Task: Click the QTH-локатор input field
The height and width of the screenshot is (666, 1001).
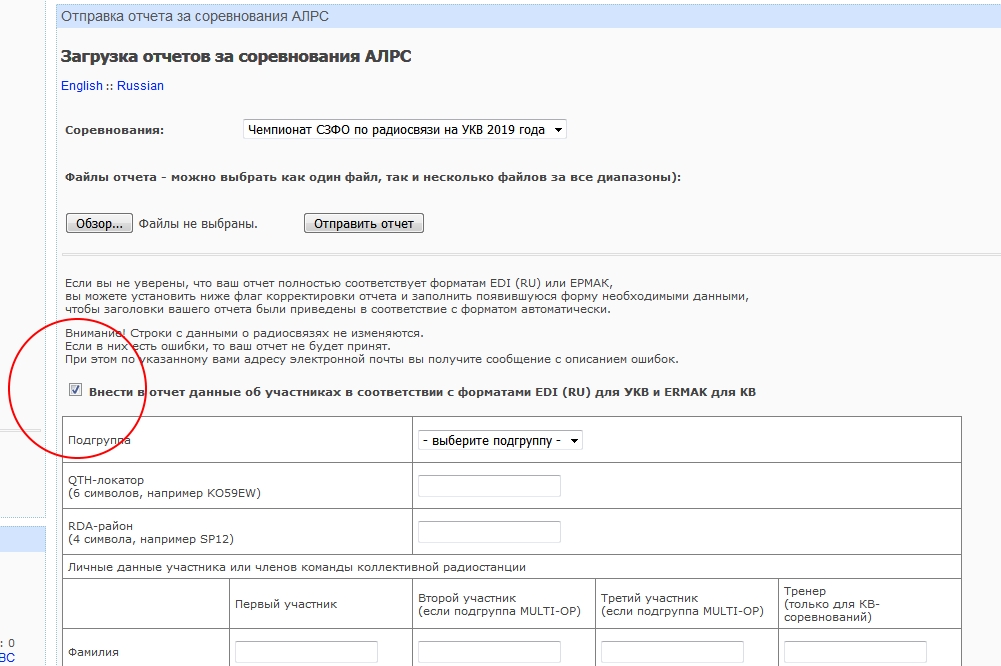Action: pyautogui.click(x=489, y=486)
